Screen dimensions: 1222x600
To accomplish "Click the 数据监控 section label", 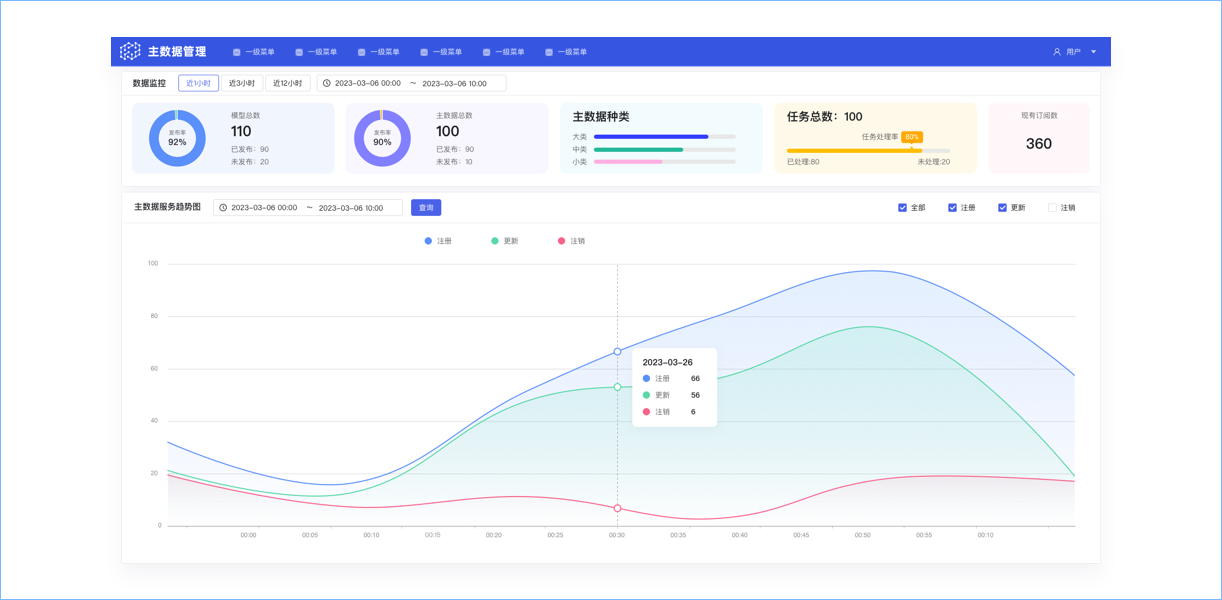I will coord(149,84).
